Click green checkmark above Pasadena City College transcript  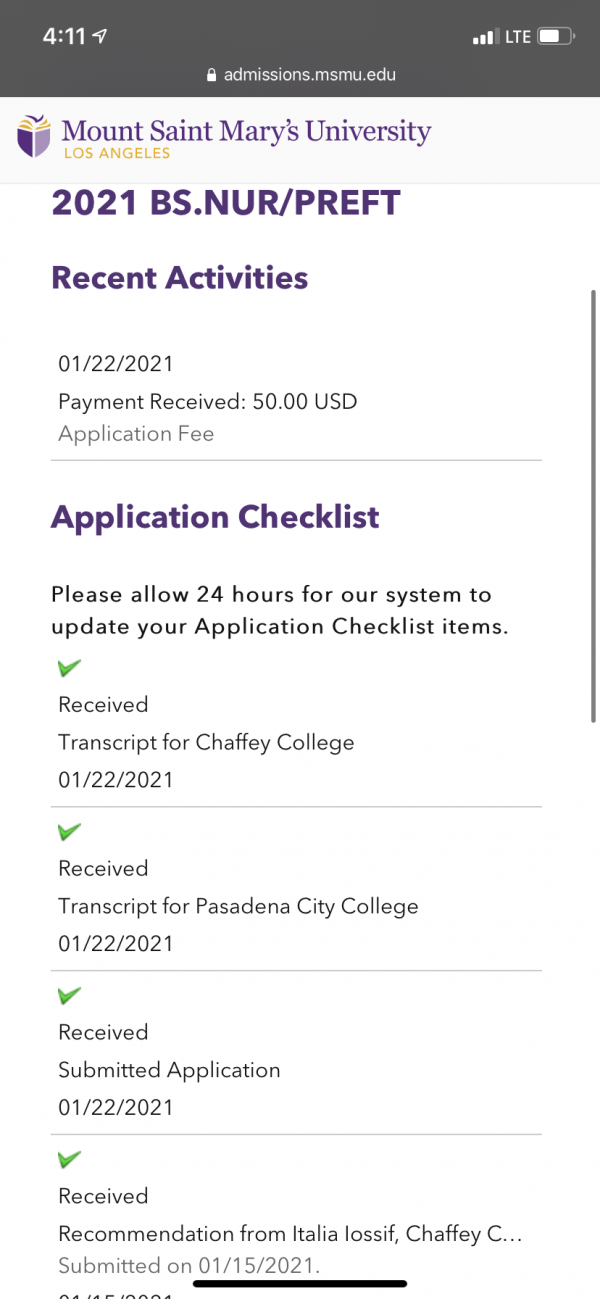coord(69,831)
